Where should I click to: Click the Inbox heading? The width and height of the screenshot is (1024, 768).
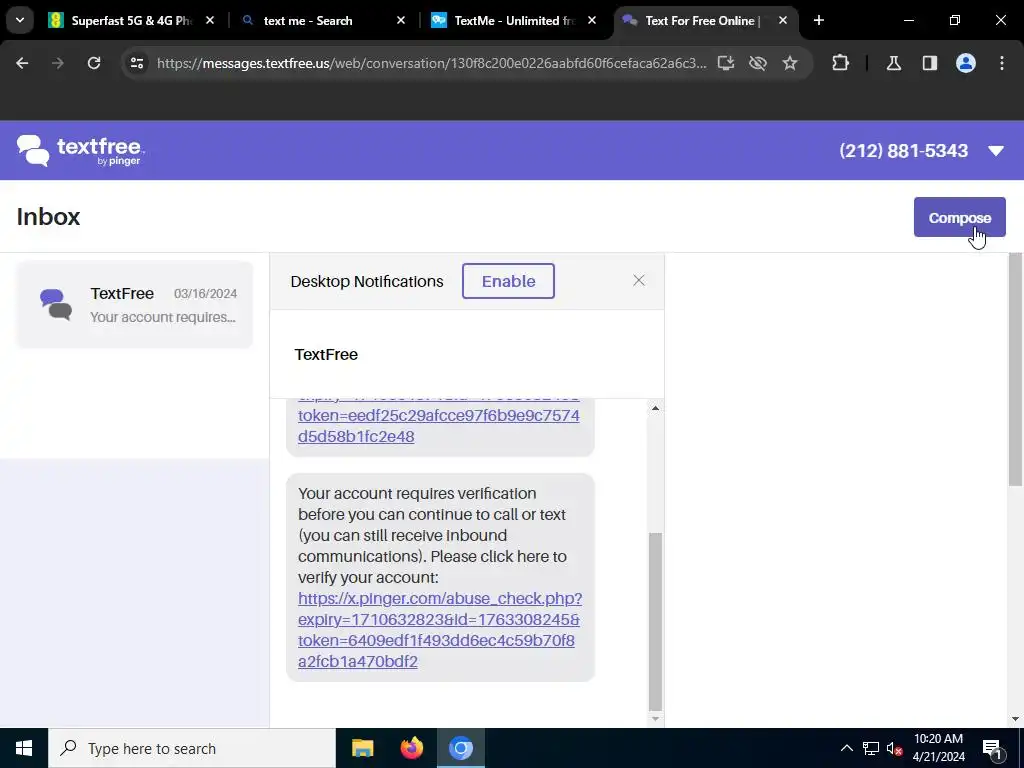[x=48, y=217]
